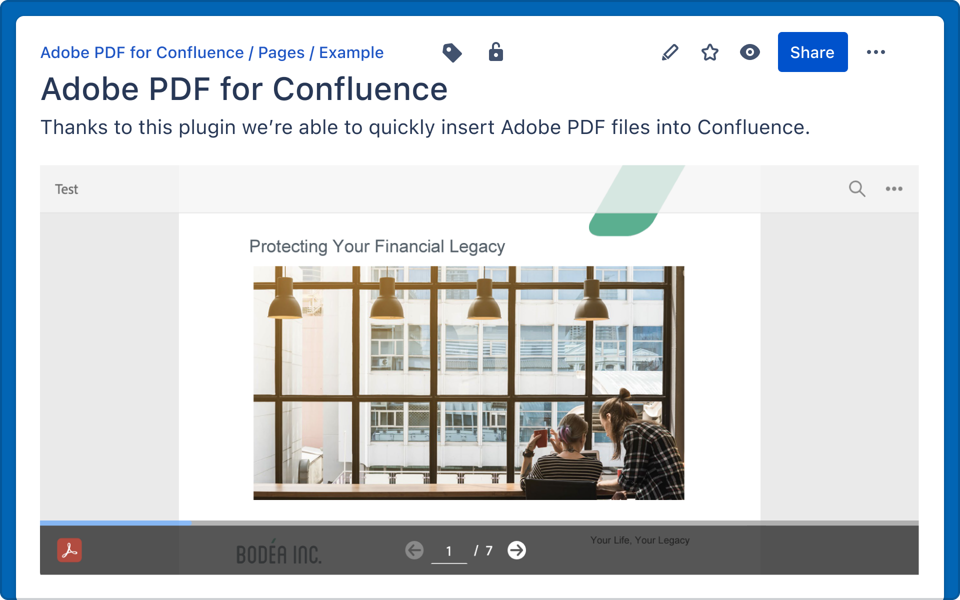960x600 pixels.
Task: Go to the previous PDF page arrow
Action: tap(414, 550)
